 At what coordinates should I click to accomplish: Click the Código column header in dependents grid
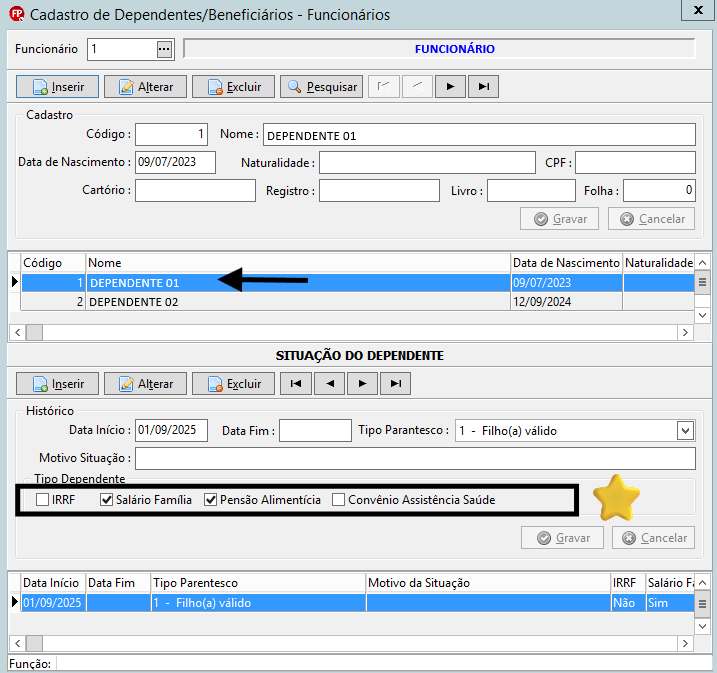point(53,263)
